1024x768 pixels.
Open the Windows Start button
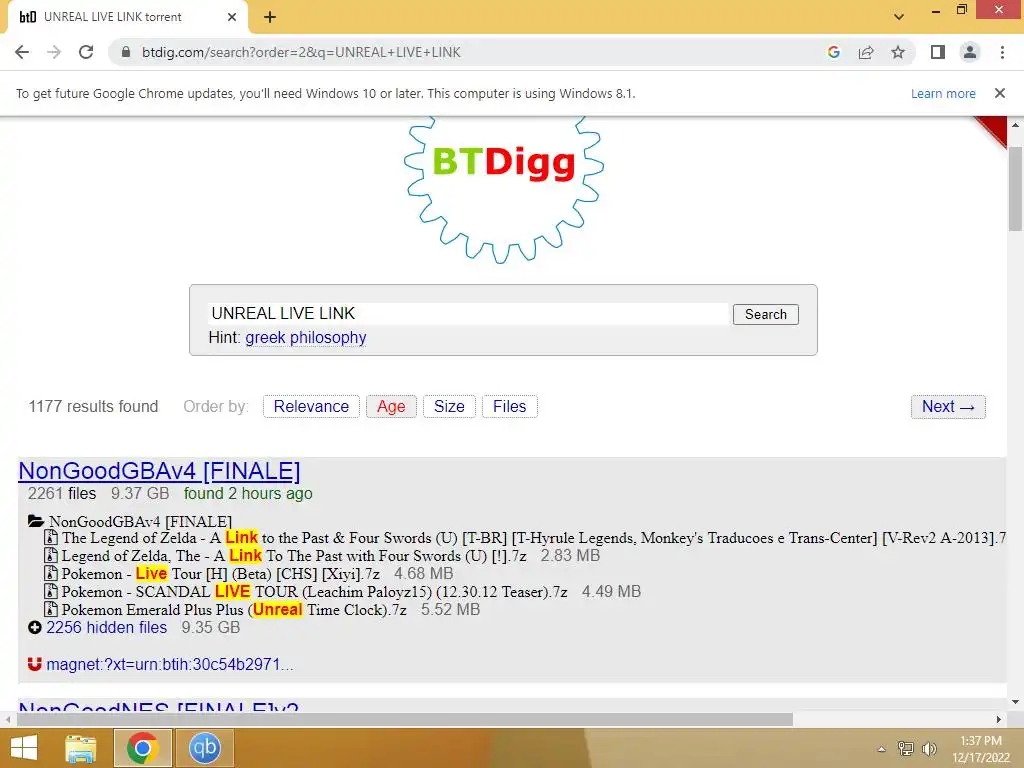(x=24, y=748)
